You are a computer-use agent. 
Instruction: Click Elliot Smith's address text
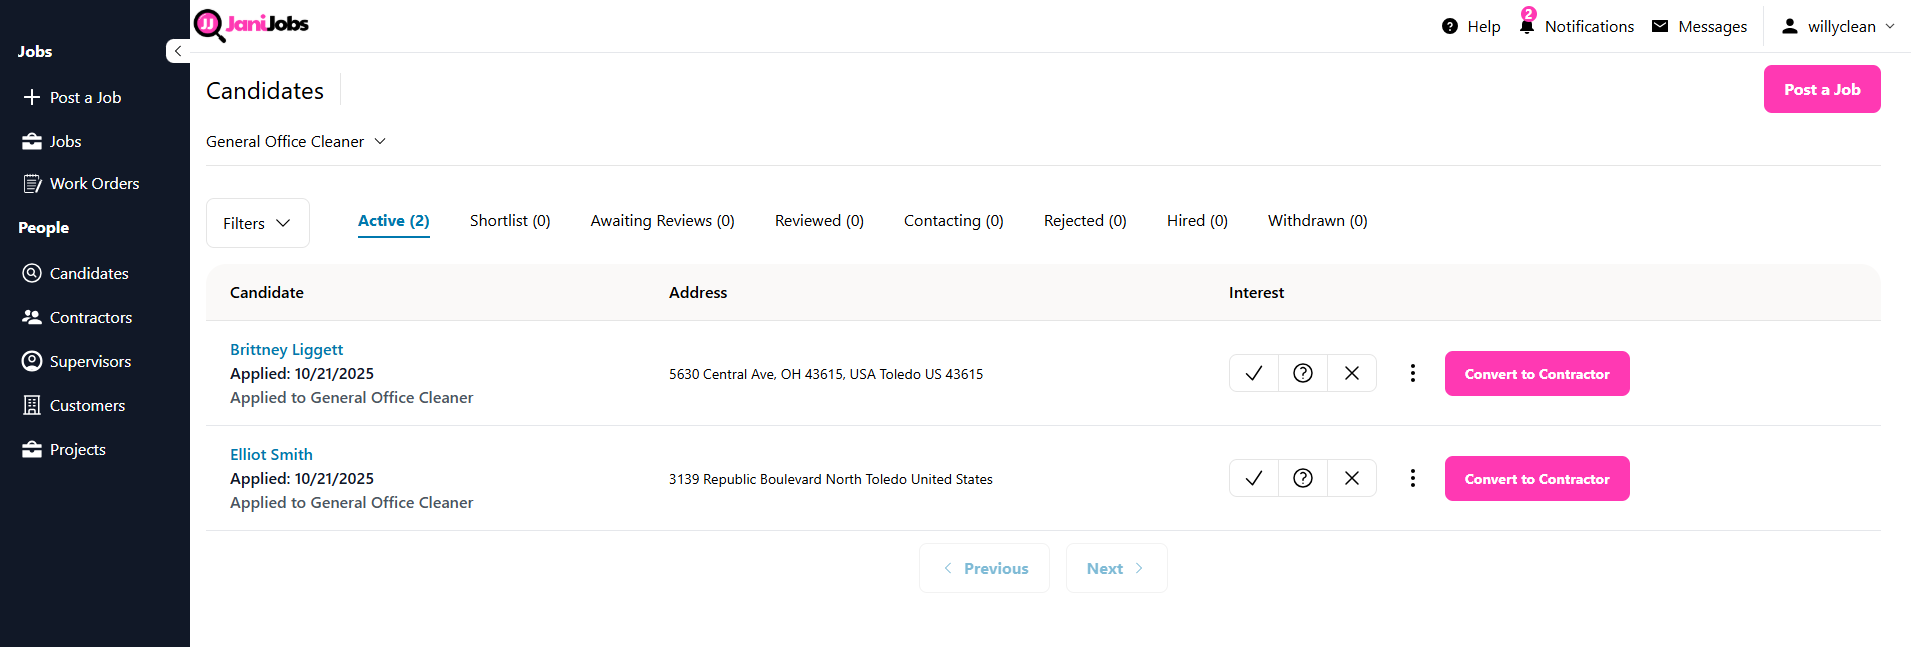[831, 479]
